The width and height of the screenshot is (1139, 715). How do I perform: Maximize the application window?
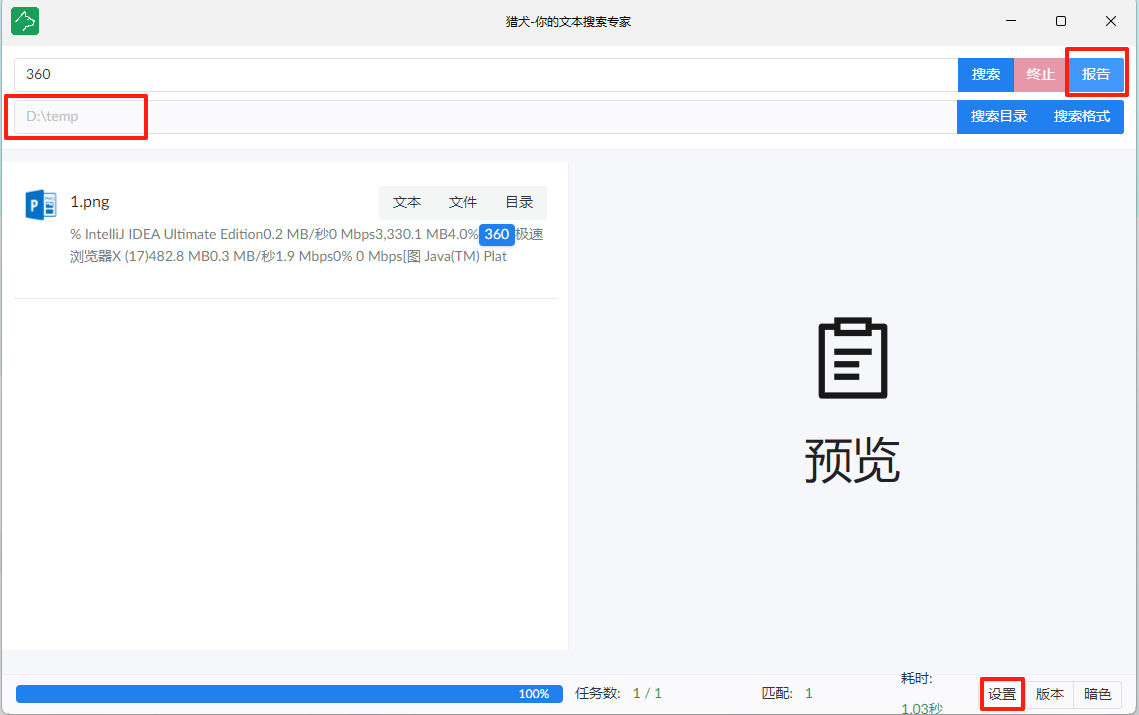(x=1060, y=21)
